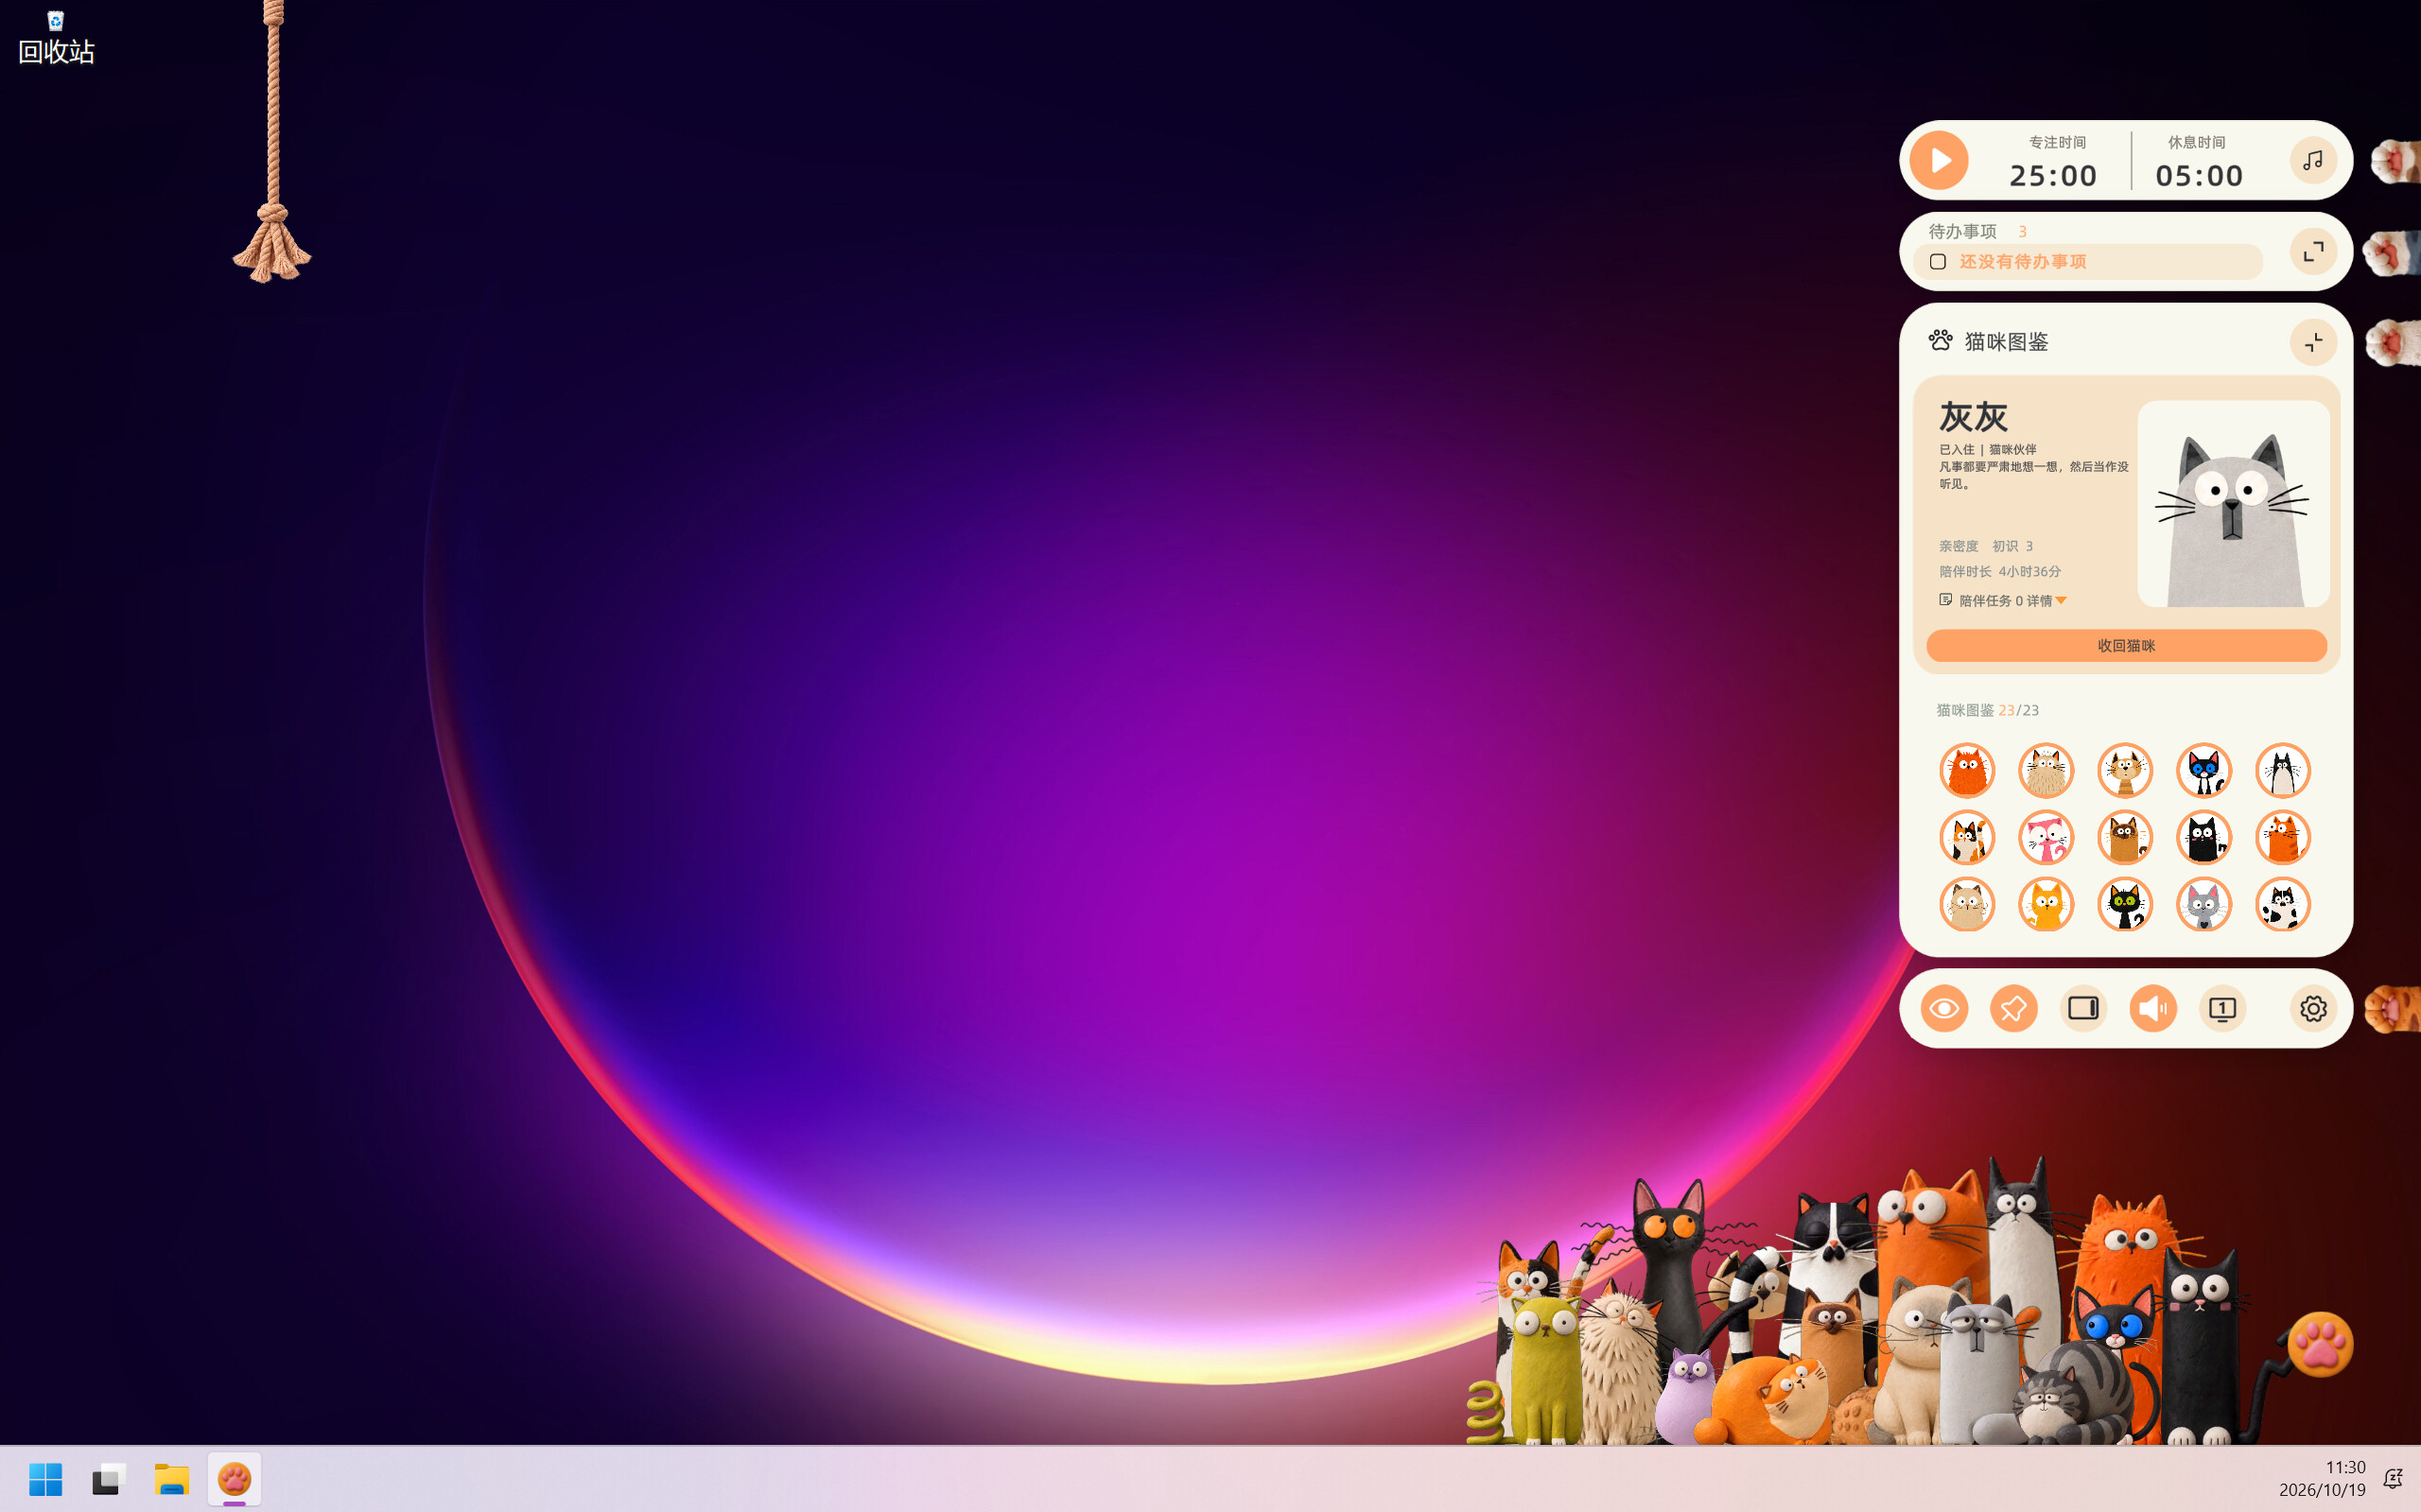The height and width of the screenshot is (1512, 2421).
Task: Open the notification bell in the tray
Action: (2392, 1479)
